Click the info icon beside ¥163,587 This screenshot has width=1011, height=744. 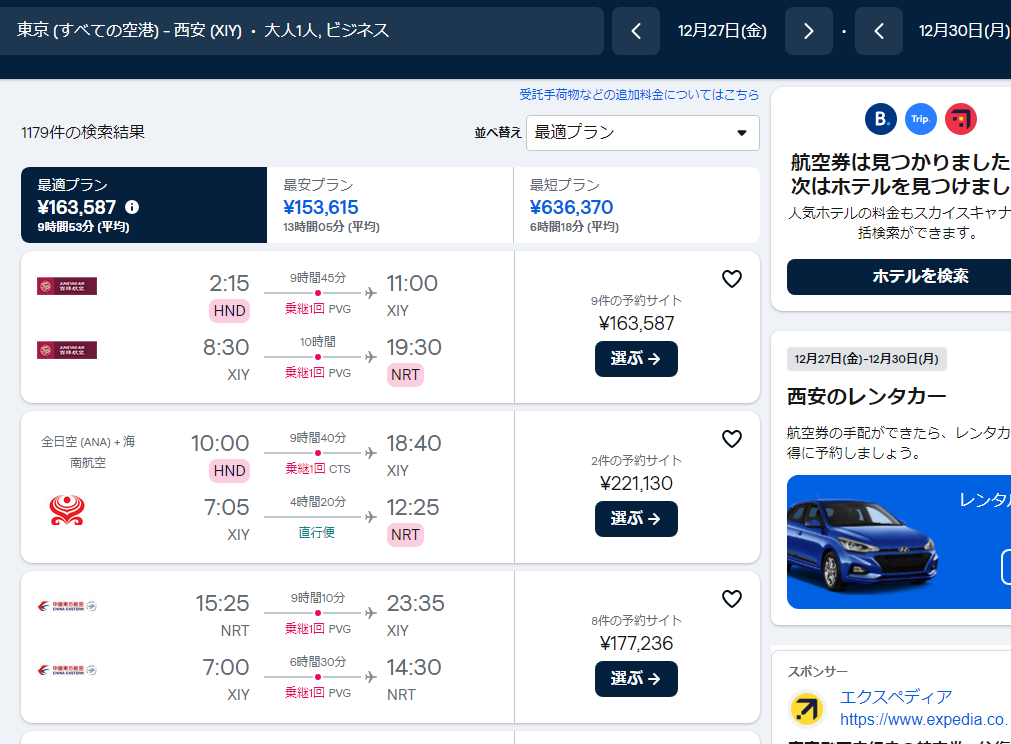[132, 207]
